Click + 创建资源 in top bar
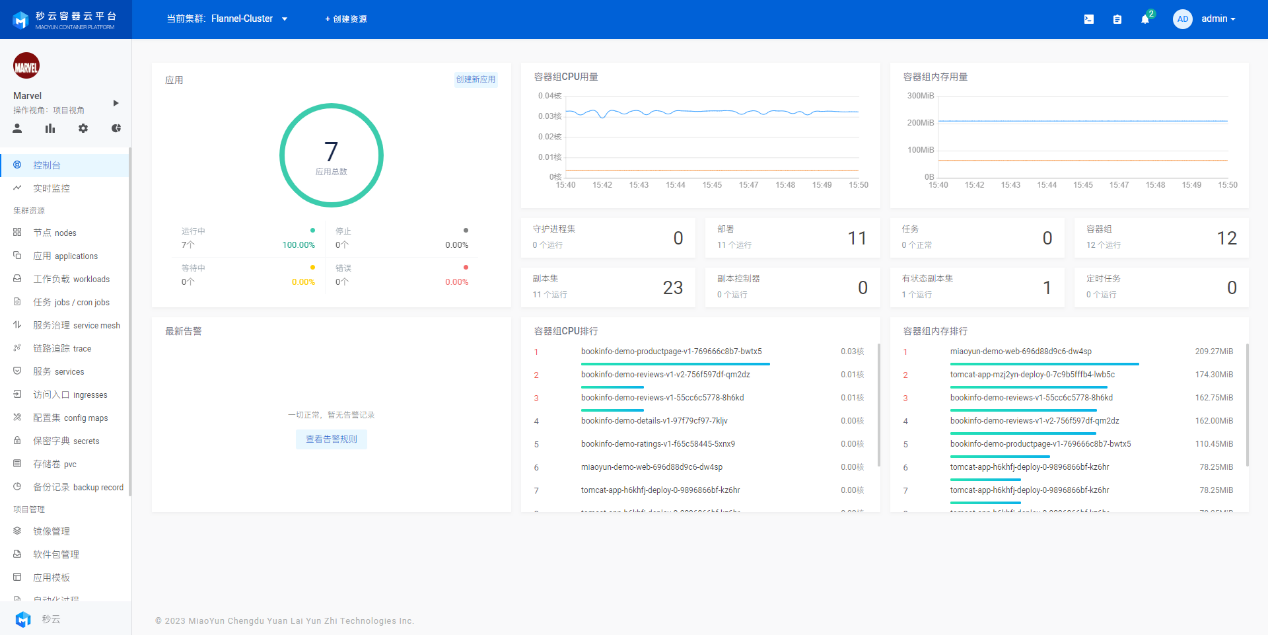 (346, 19)
